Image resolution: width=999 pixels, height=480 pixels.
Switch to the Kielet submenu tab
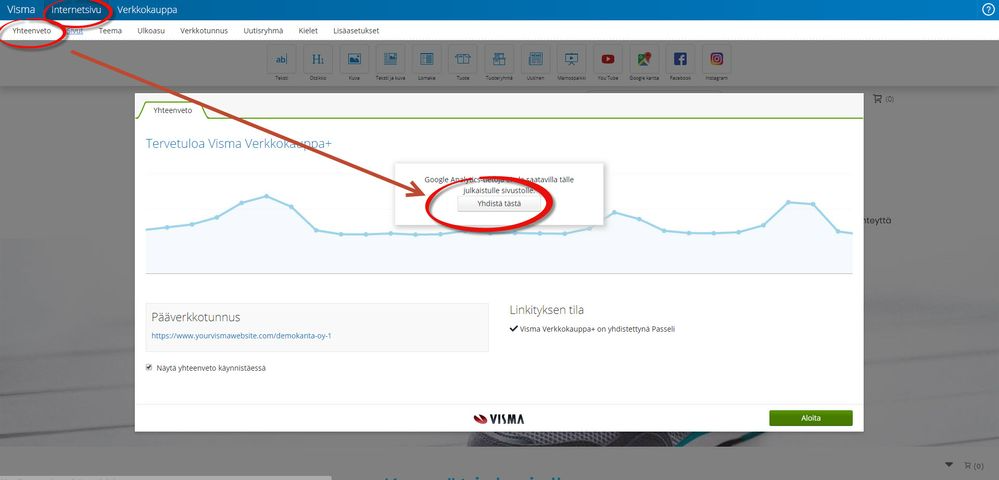click(x=308, y=30)
